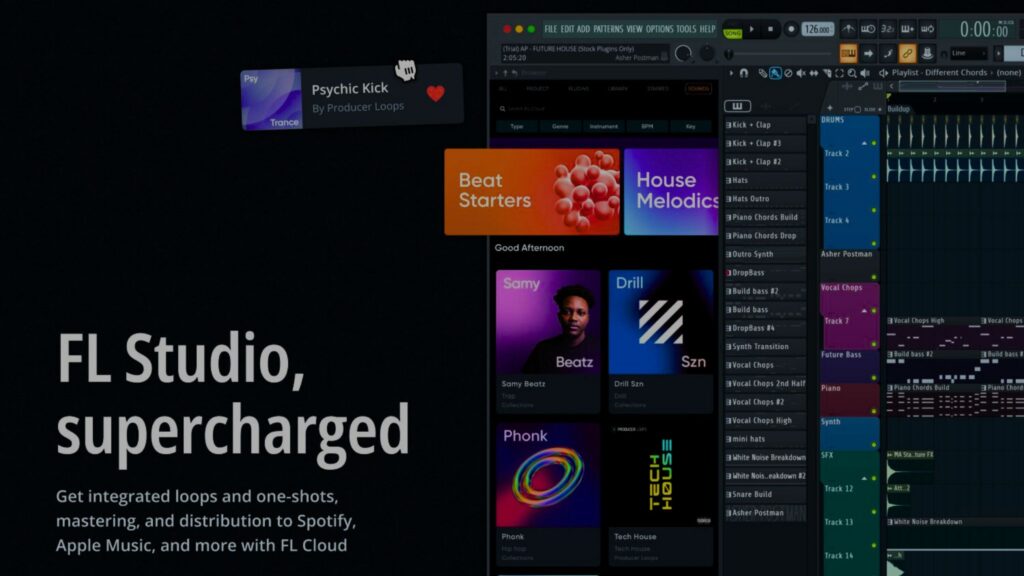Switch to the SOUNDS browser tab
Screen dimensions: 1024x576
tap(697, 89)
